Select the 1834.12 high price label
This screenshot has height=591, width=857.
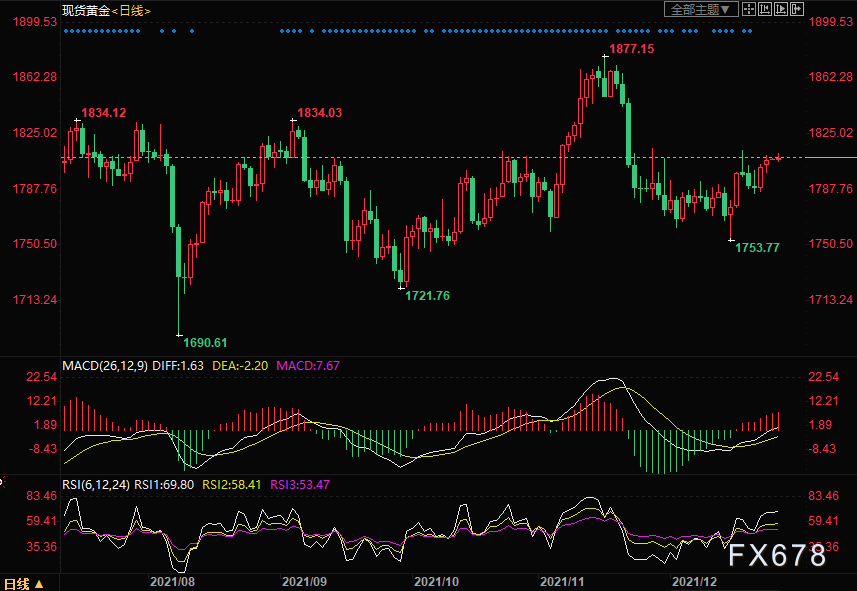104,113
